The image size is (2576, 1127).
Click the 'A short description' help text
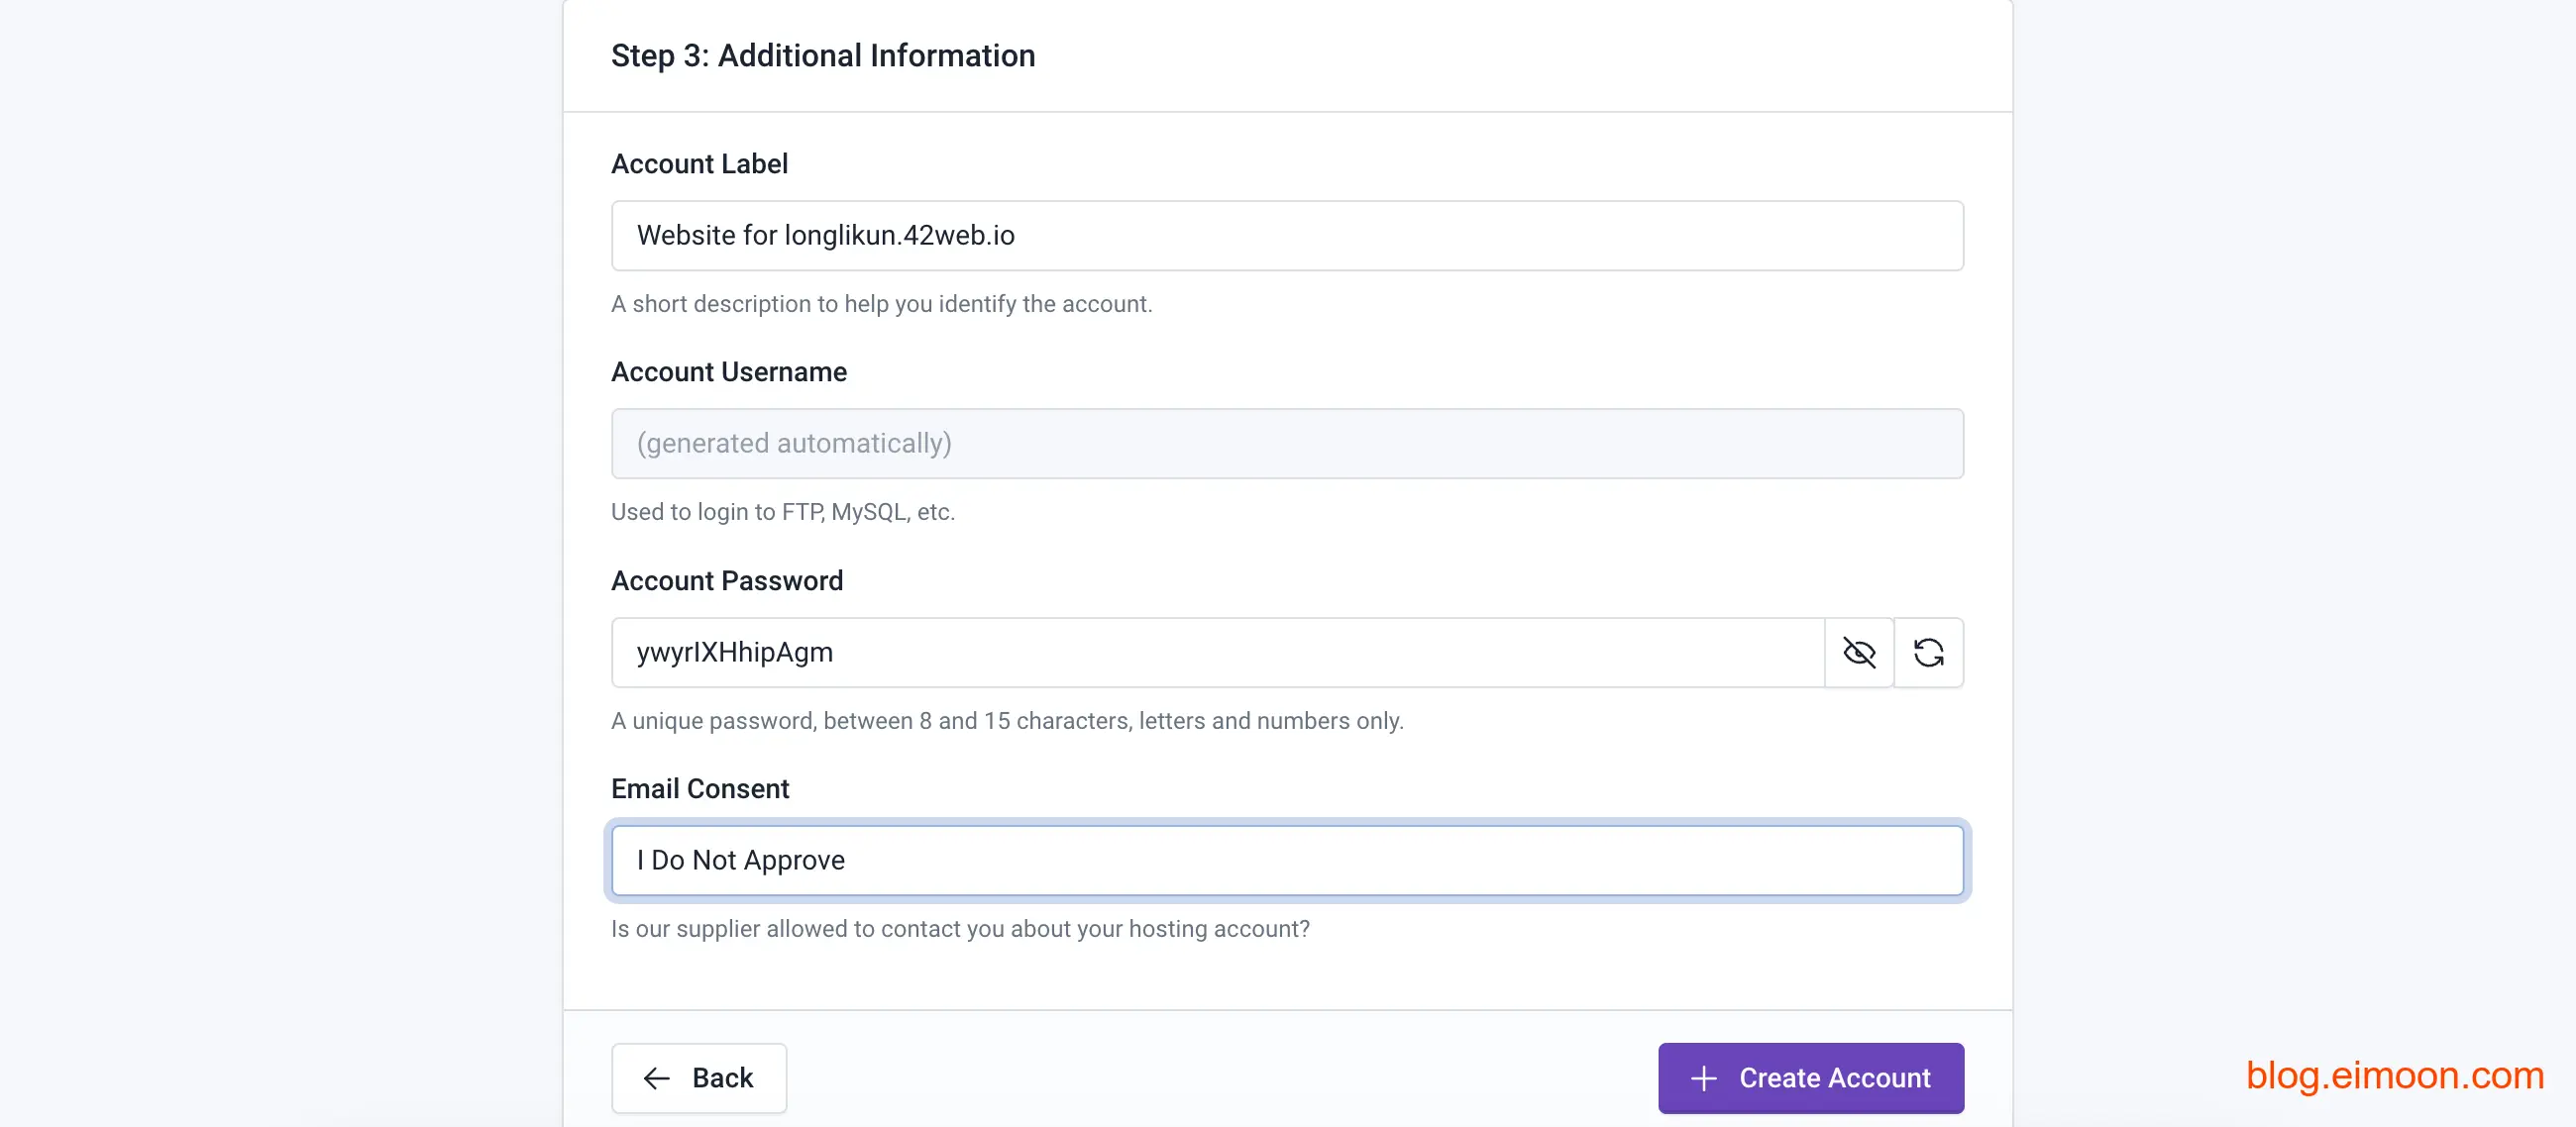click(881, 304)
